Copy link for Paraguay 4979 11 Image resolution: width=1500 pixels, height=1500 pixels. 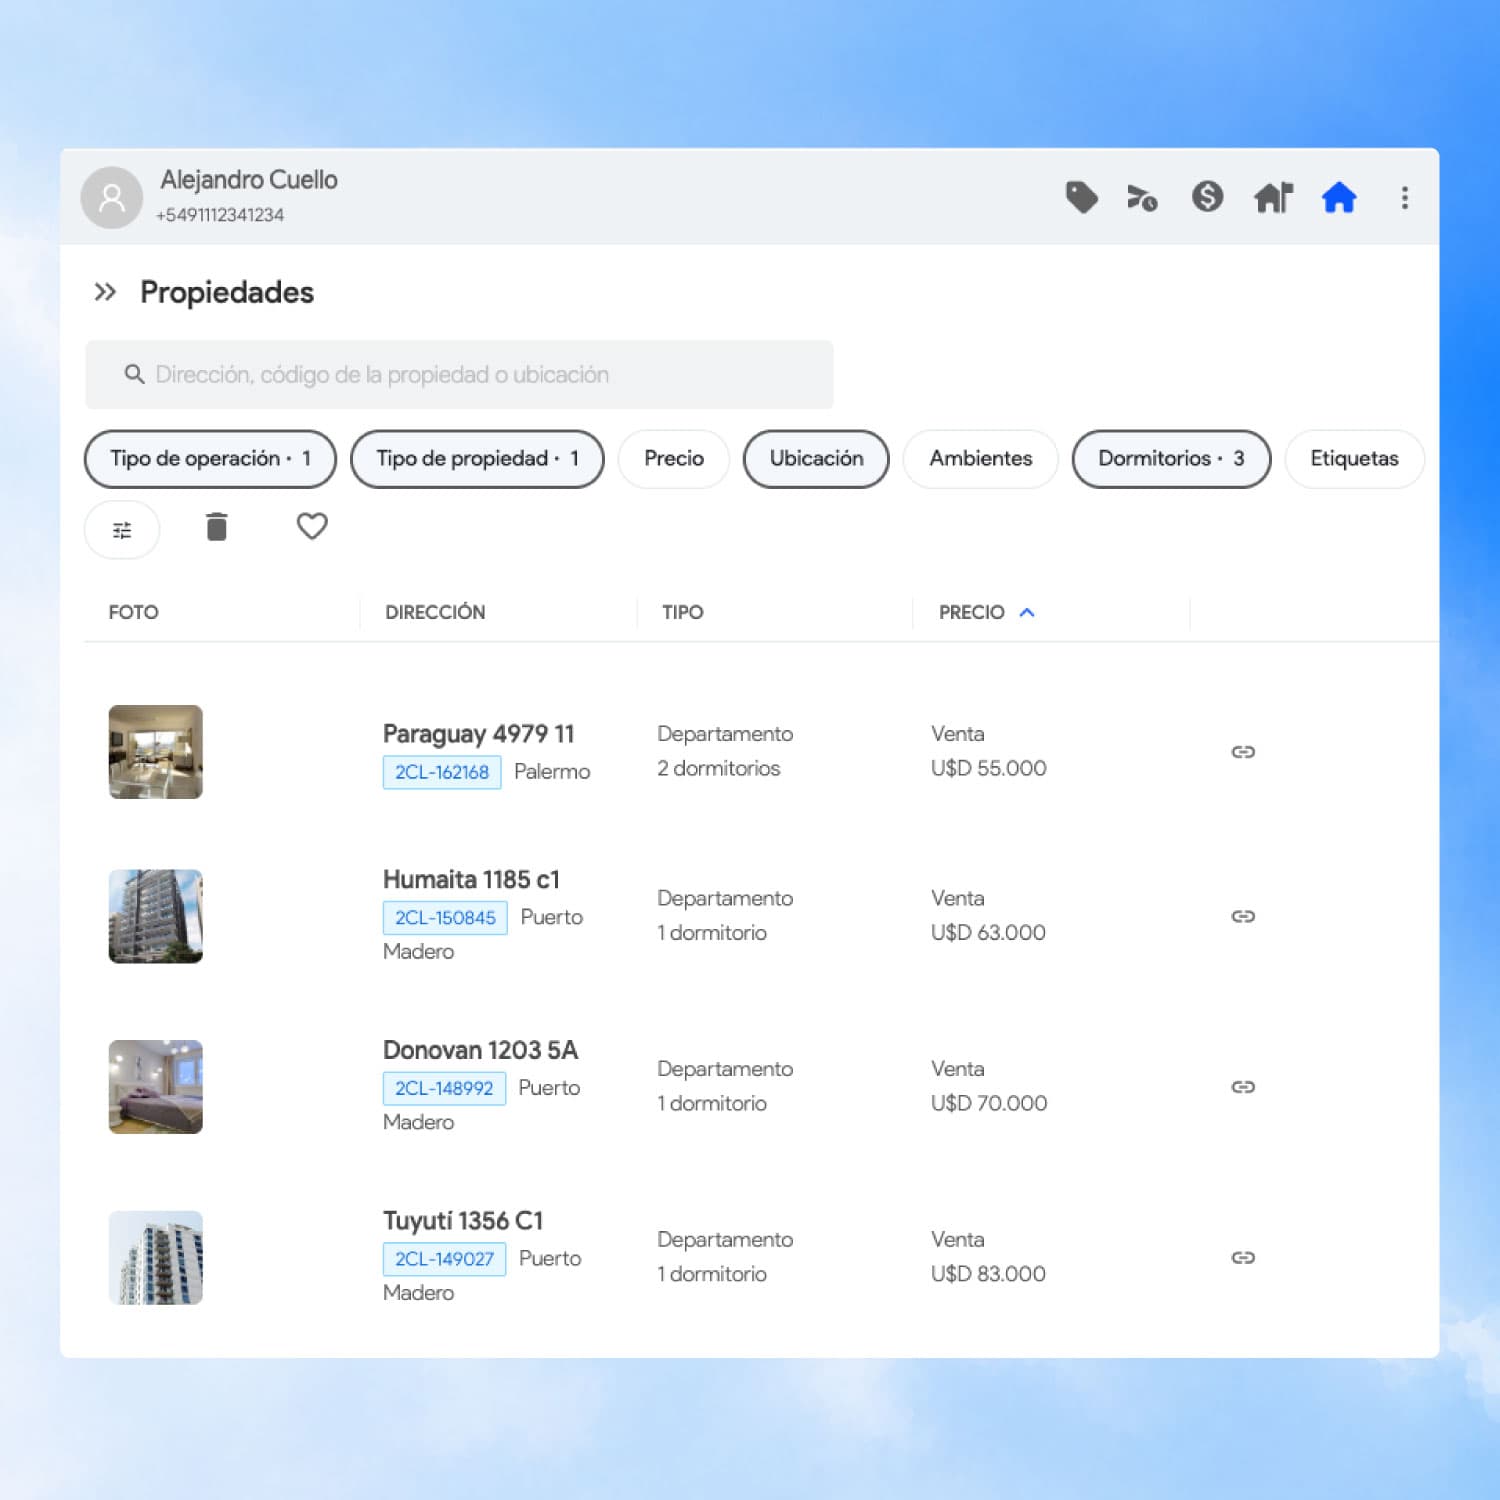[x=1243, y=752]
